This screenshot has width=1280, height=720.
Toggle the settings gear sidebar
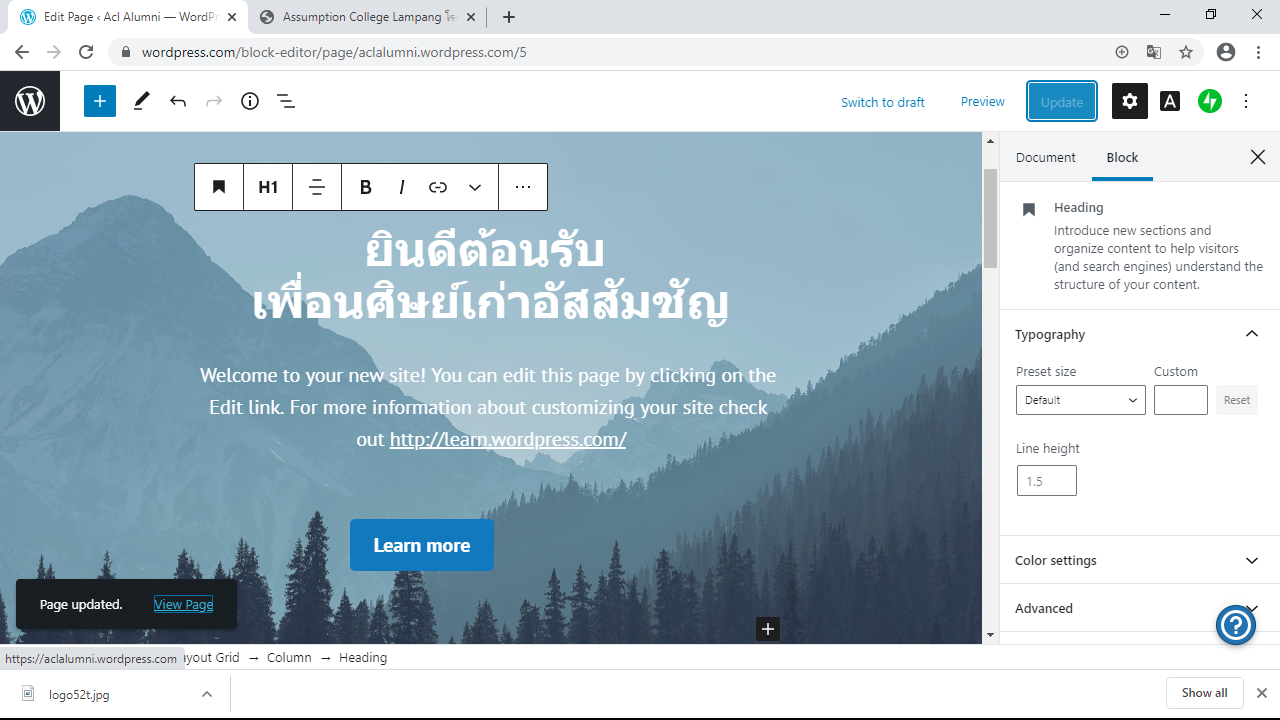click(x=1130, y=101)
